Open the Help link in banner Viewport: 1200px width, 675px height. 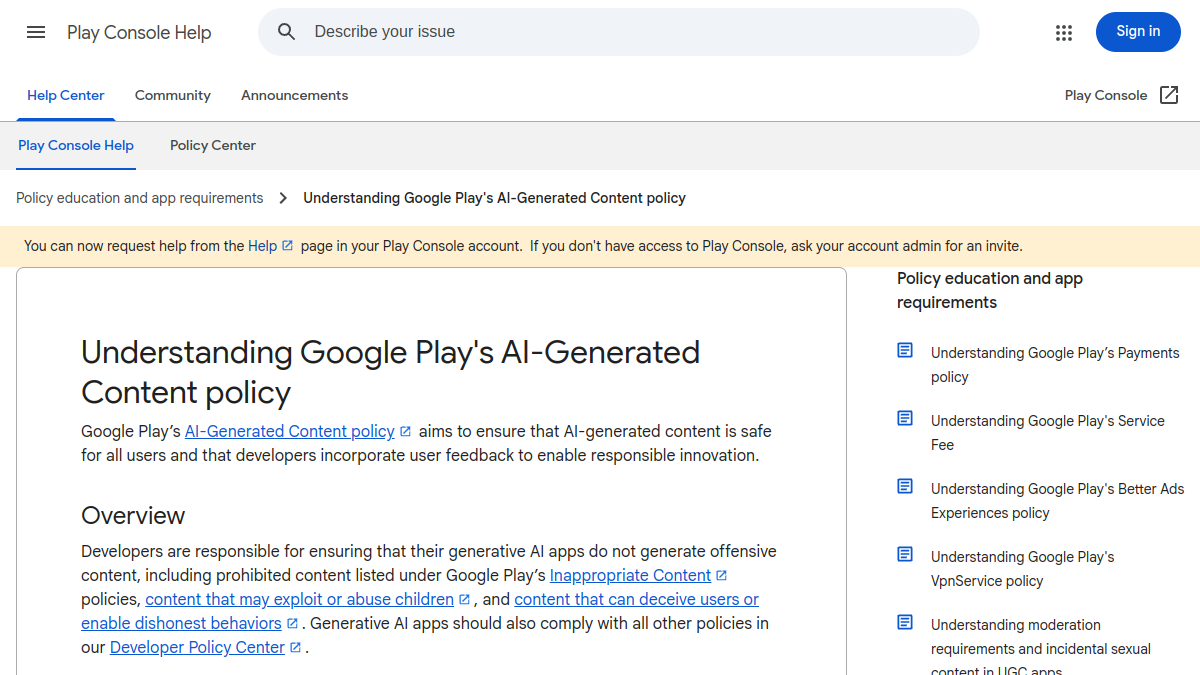tap(263, 245)
